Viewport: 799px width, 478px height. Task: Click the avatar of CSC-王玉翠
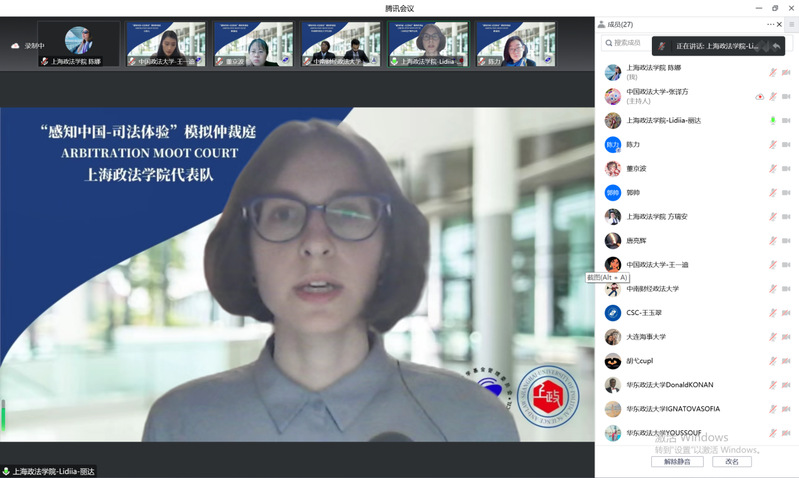613,313
